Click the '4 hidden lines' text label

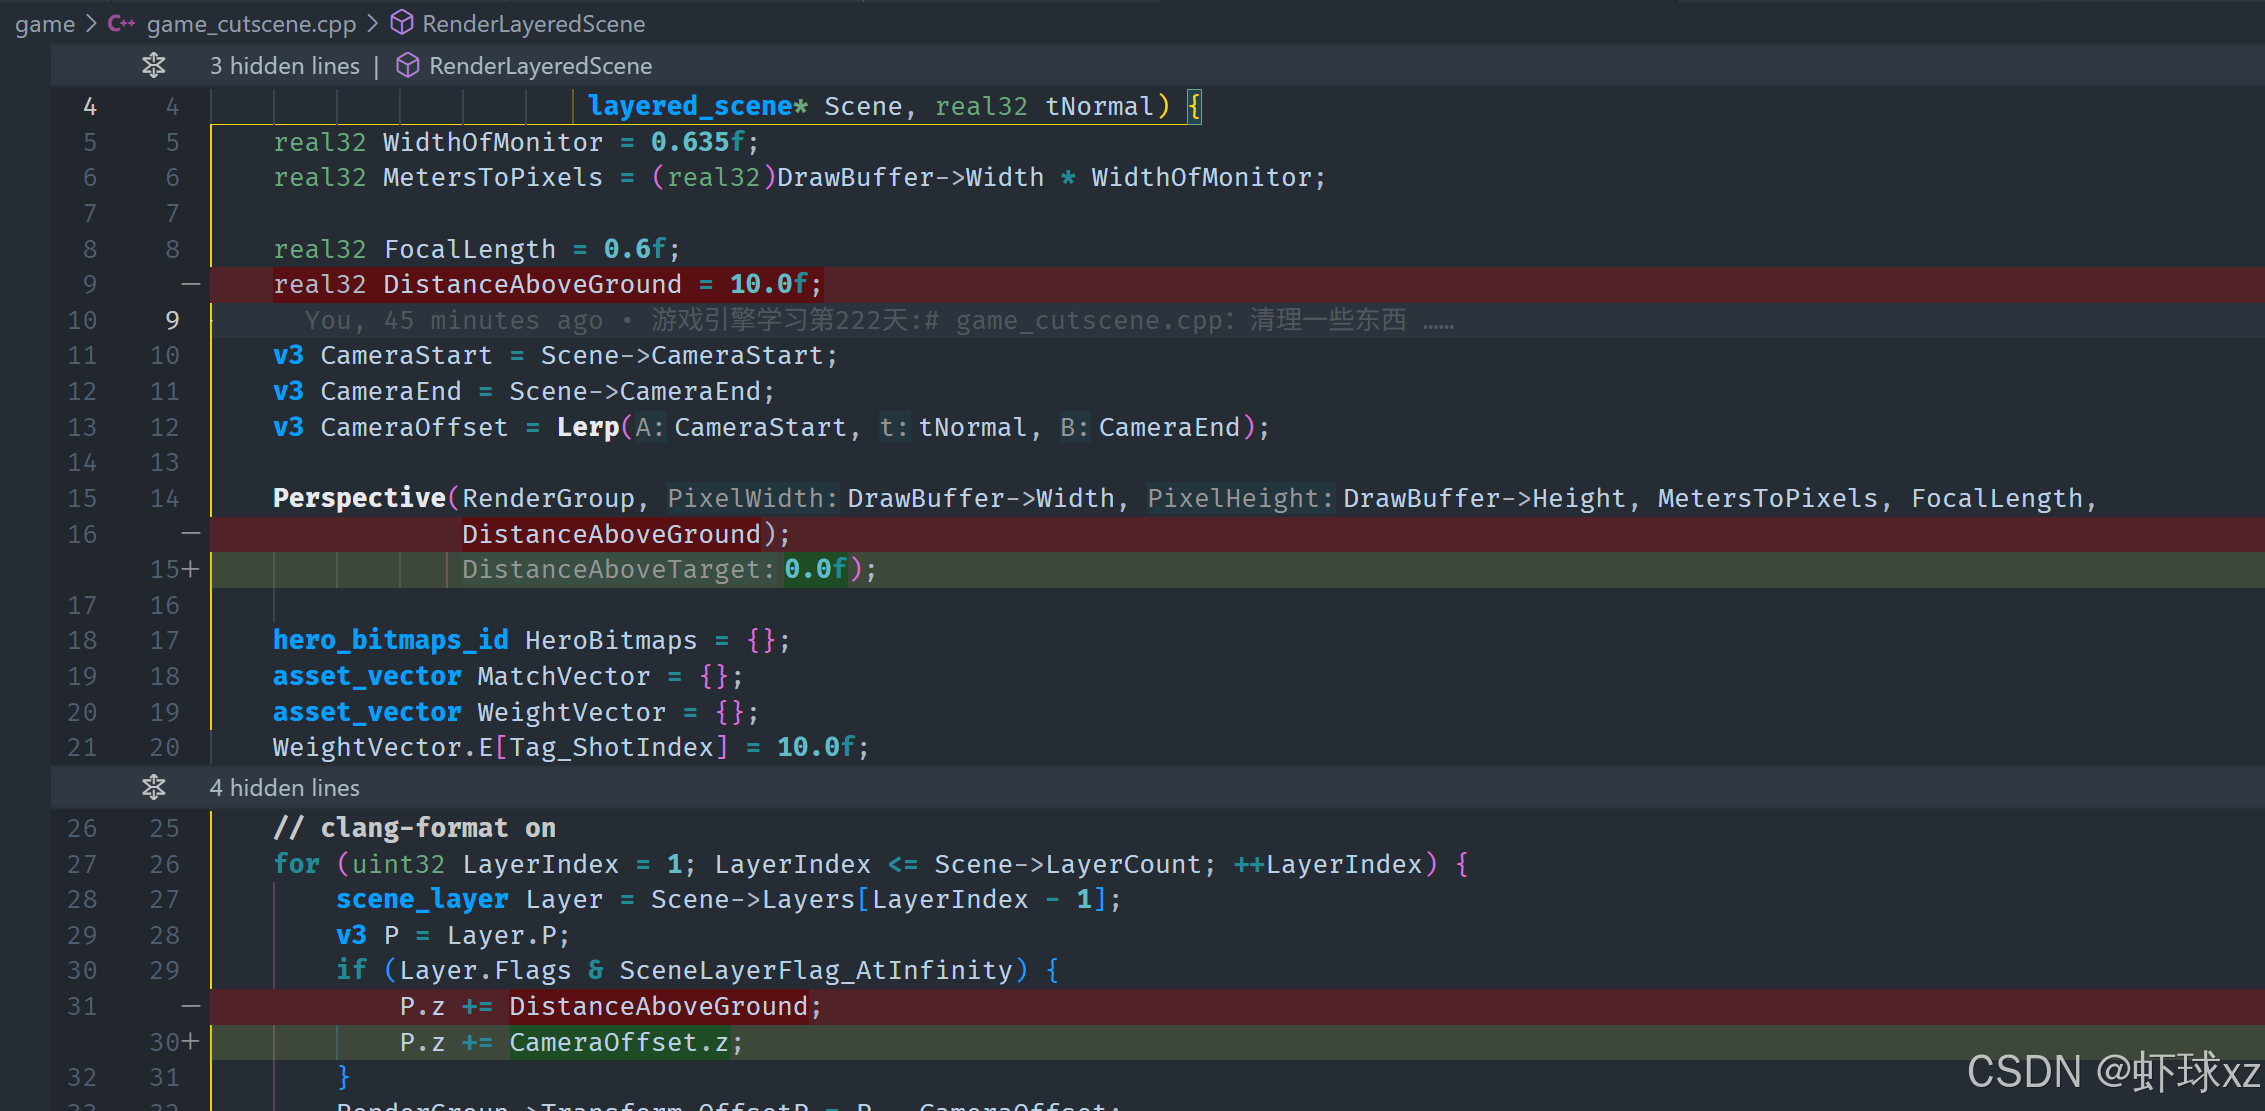(284, 788)
